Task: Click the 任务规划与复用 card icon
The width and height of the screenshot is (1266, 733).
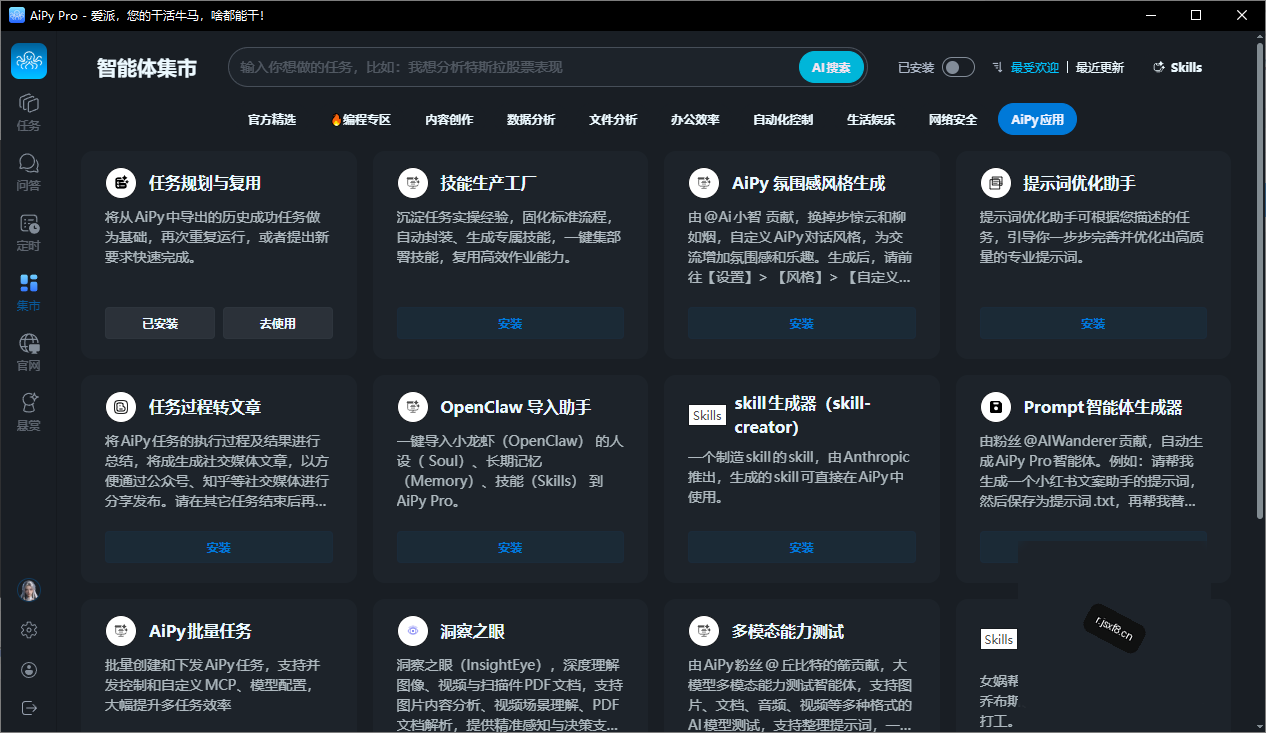Action: pyautogui.click(x=121, y=183)
